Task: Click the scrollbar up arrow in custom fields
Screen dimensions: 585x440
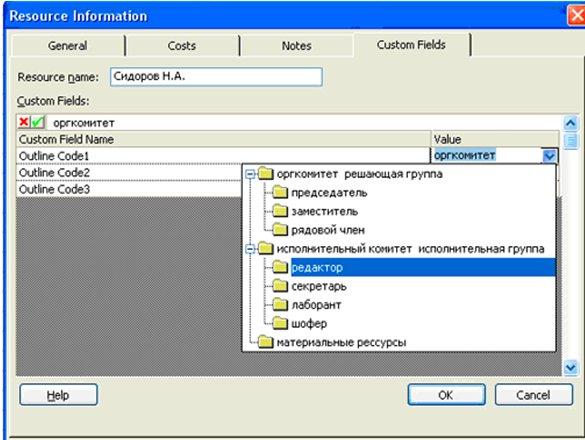Action: [570, 123]
